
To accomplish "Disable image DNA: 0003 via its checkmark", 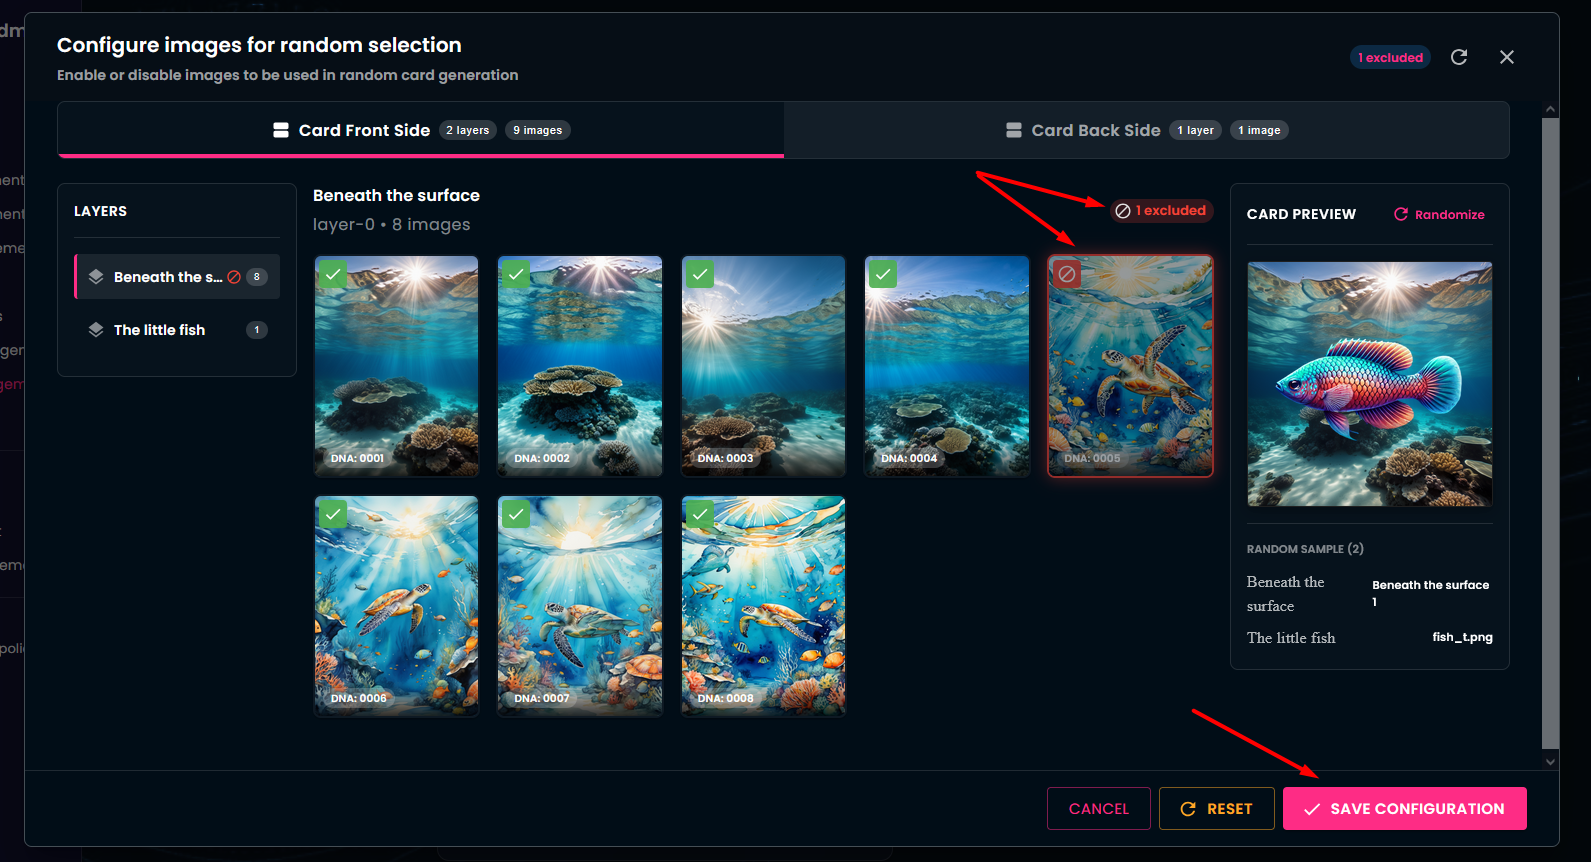I will coord(700,274).
